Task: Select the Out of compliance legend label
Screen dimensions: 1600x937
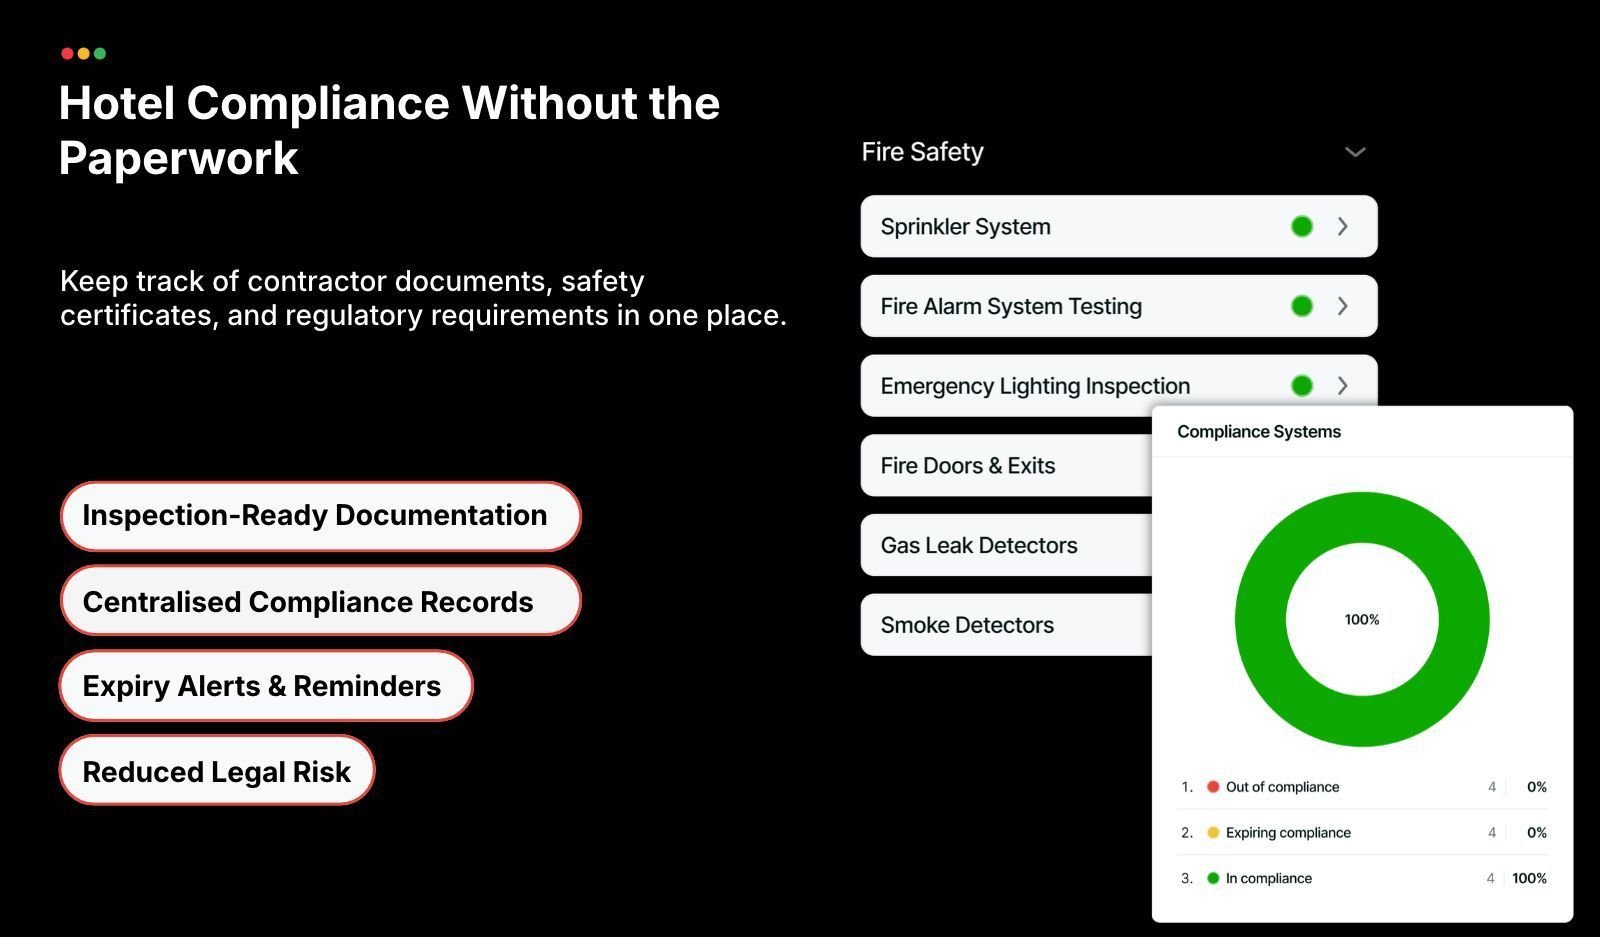Action: coord(1282,787)
